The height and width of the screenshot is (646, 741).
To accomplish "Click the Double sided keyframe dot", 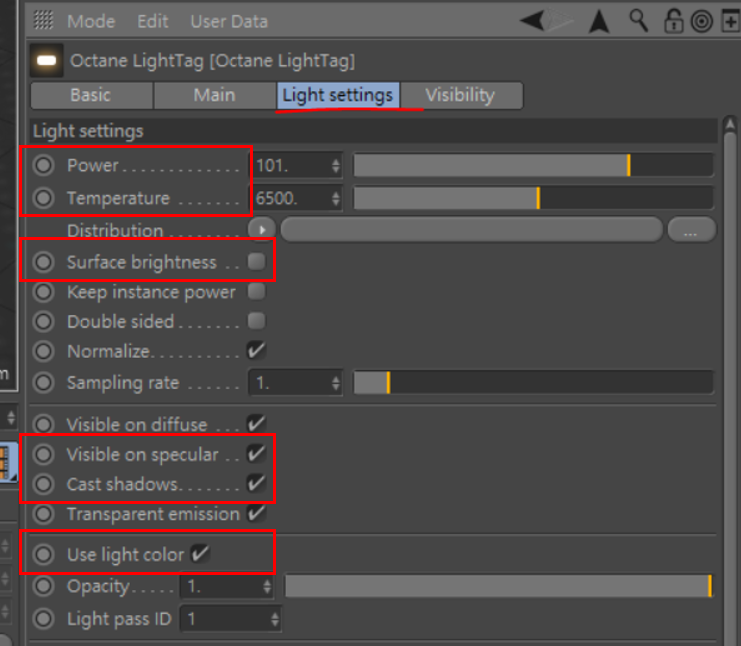I will [43, 321].
